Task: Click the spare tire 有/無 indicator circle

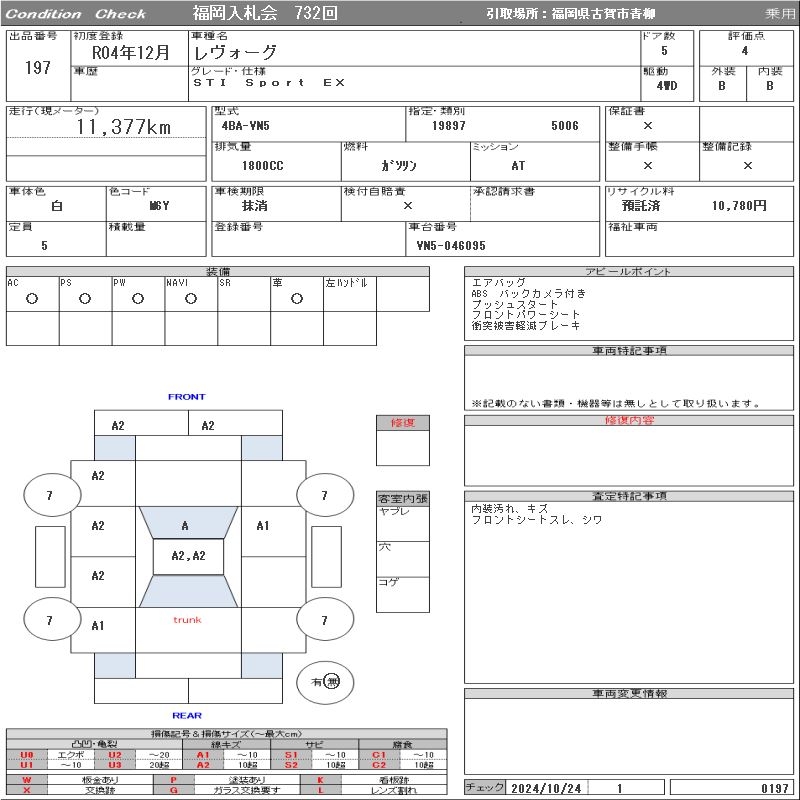Action: (x=325, y=681)
